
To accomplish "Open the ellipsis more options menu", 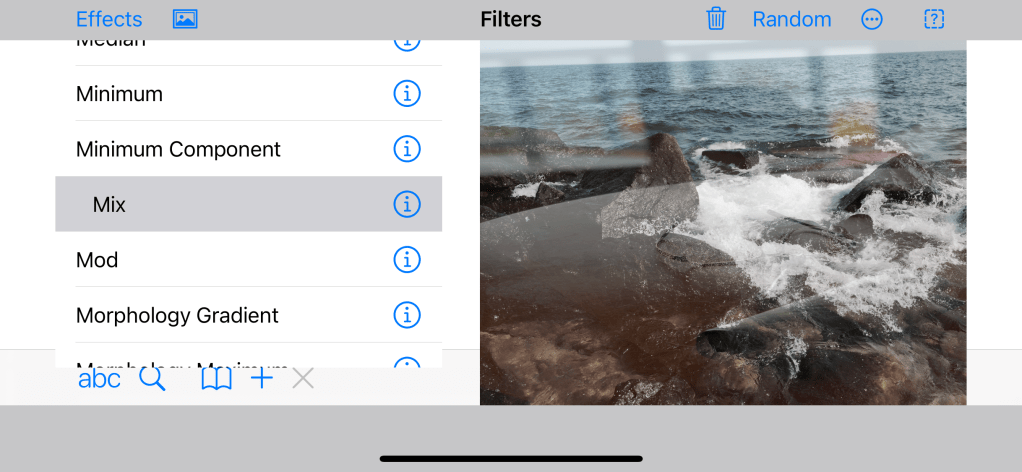I will 872,19.
